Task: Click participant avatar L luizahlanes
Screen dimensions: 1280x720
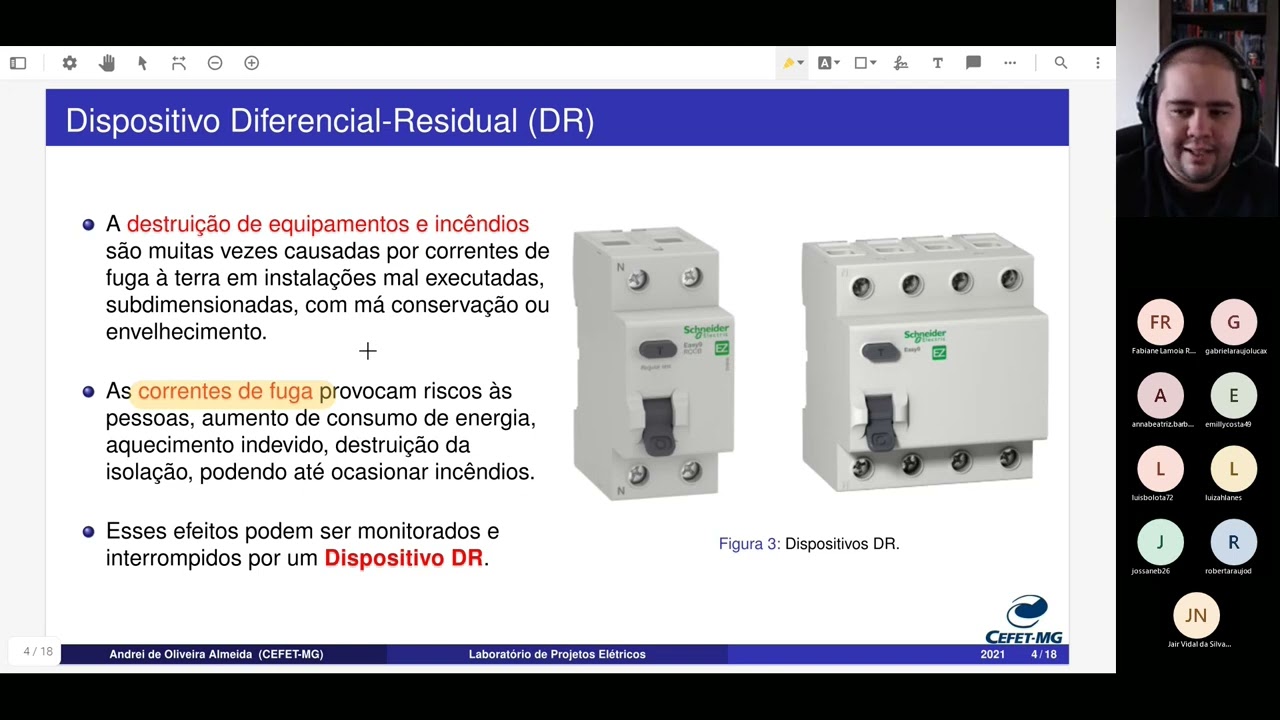Action: (1233, 469)
